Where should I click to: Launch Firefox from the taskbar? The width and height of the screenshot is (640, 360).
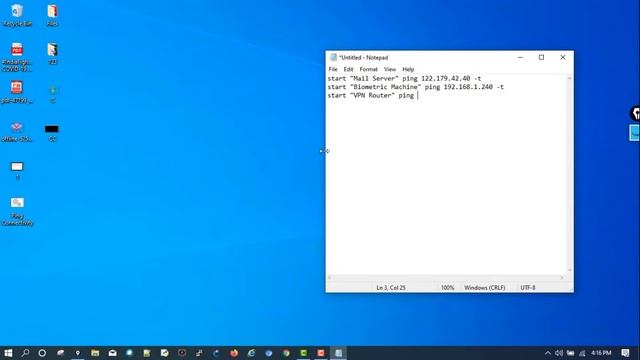coord(234,353)
